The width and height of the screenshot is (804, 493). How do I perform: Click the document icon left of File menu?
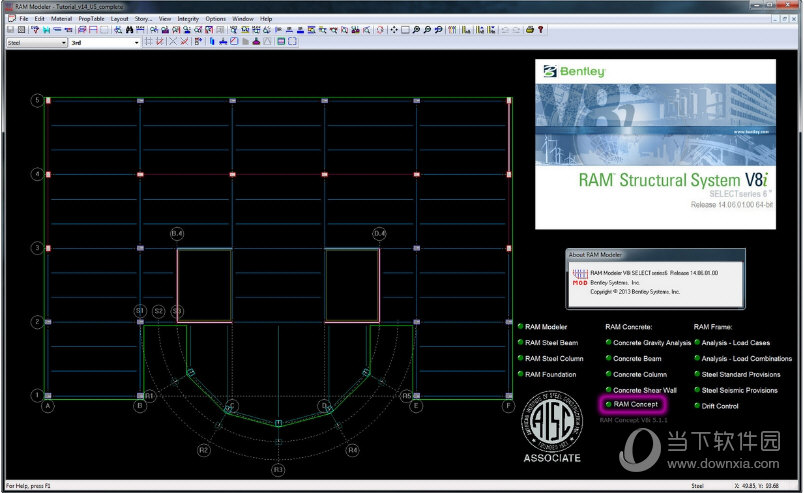pyautogui.click(x=11, y=18)
